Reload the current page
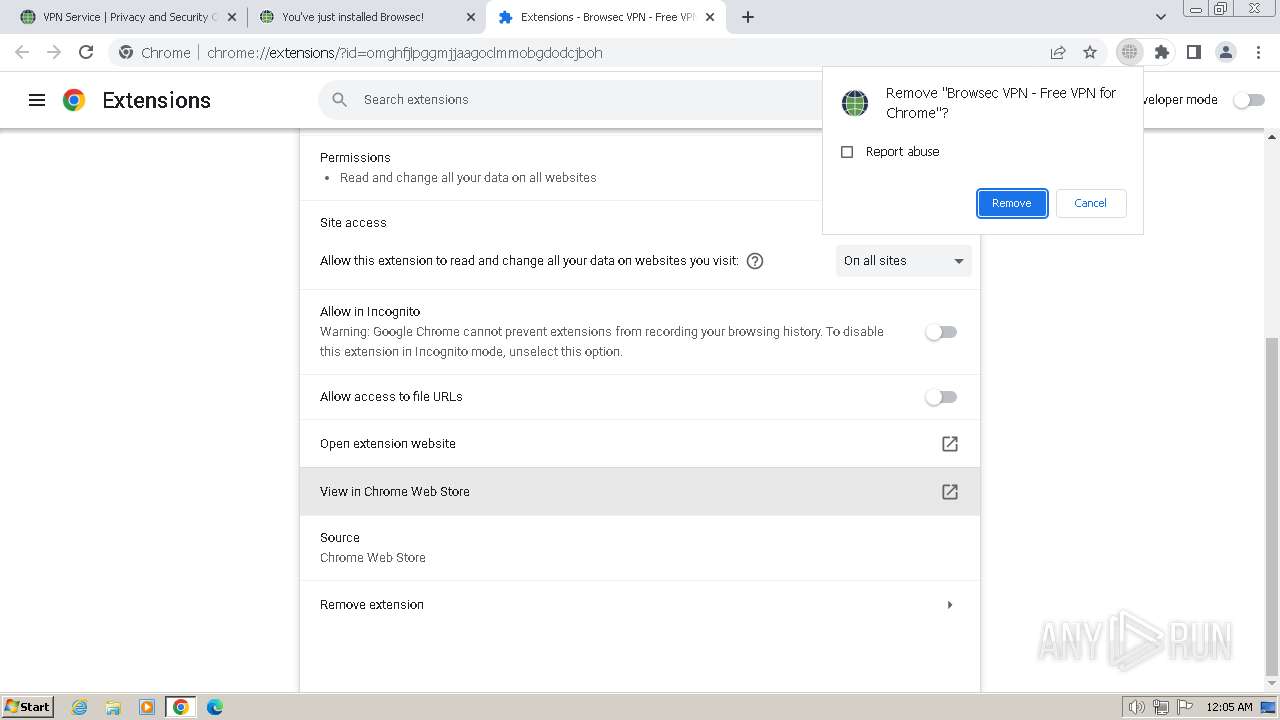Image resolution: width=1280 pixels, height=720 pixels. (86, 52)
